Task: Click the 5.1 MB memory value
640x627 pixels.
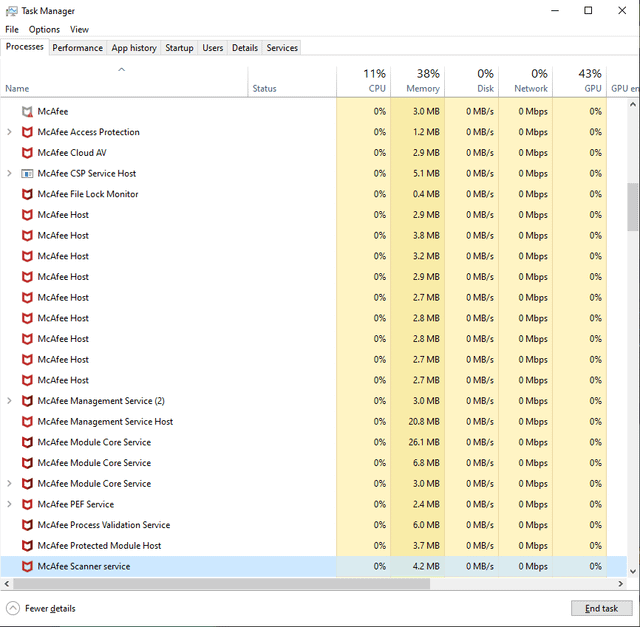Action: (x=426, y=173)
